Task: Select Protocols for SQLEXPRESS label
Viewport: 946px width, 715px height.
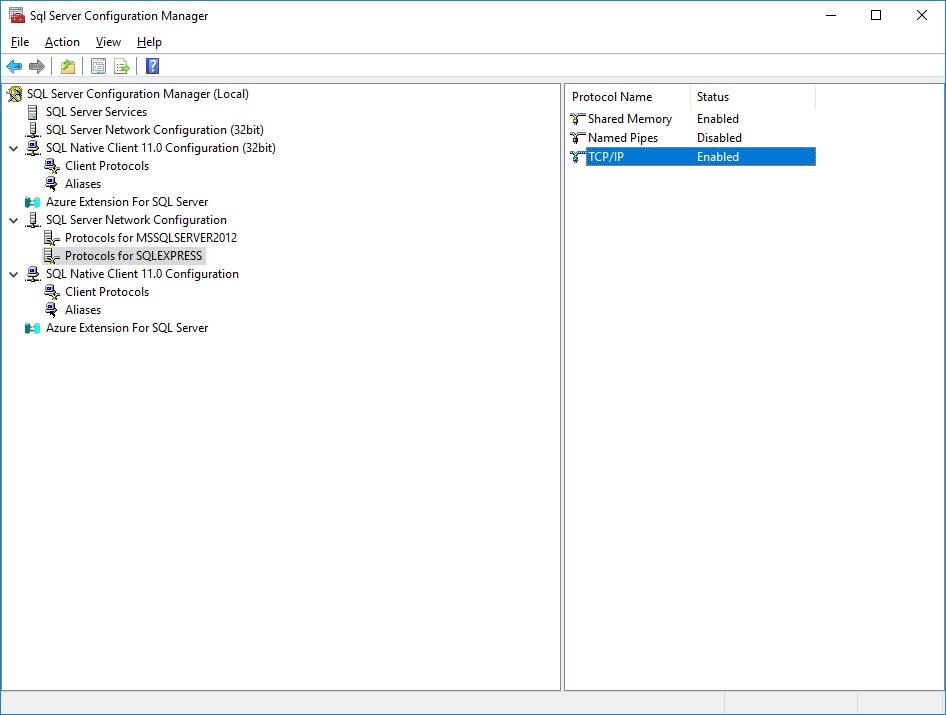Action: point(134,256)
